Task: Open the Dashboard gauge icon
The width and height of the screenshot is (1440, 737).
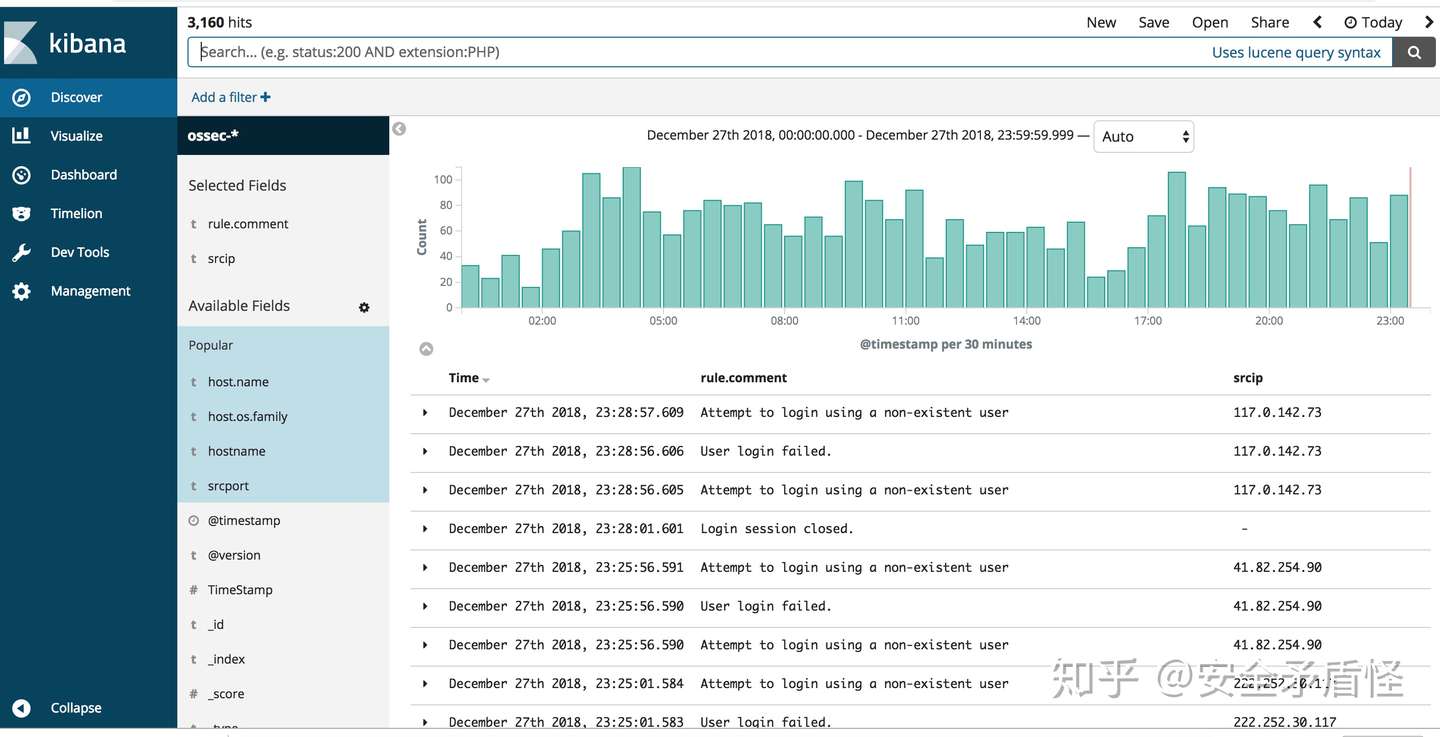Action: [21, 175]
